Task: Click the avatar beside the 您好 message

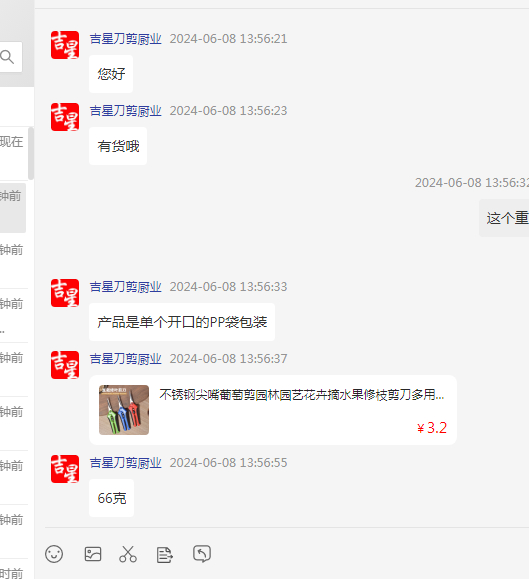Action: point(65,45)
